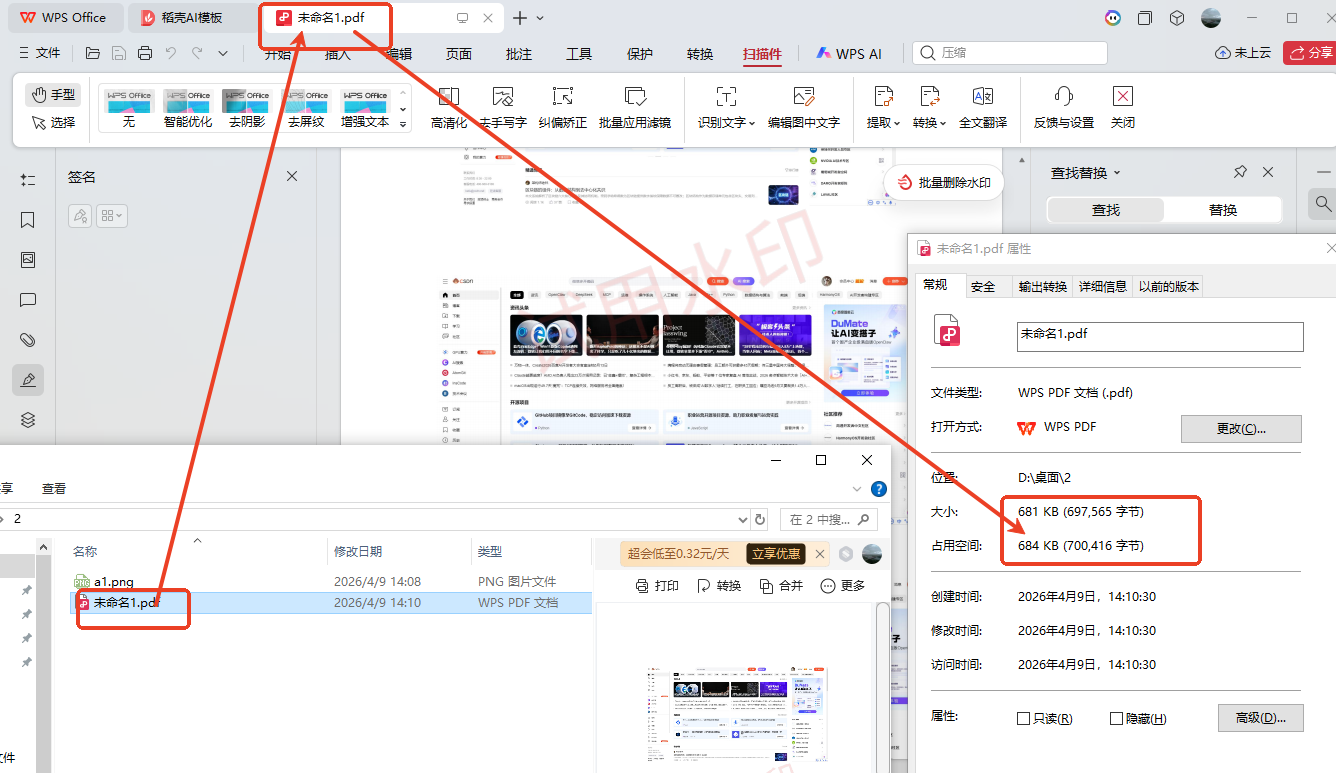Open the comment sidebar icon

pos(28,300)
